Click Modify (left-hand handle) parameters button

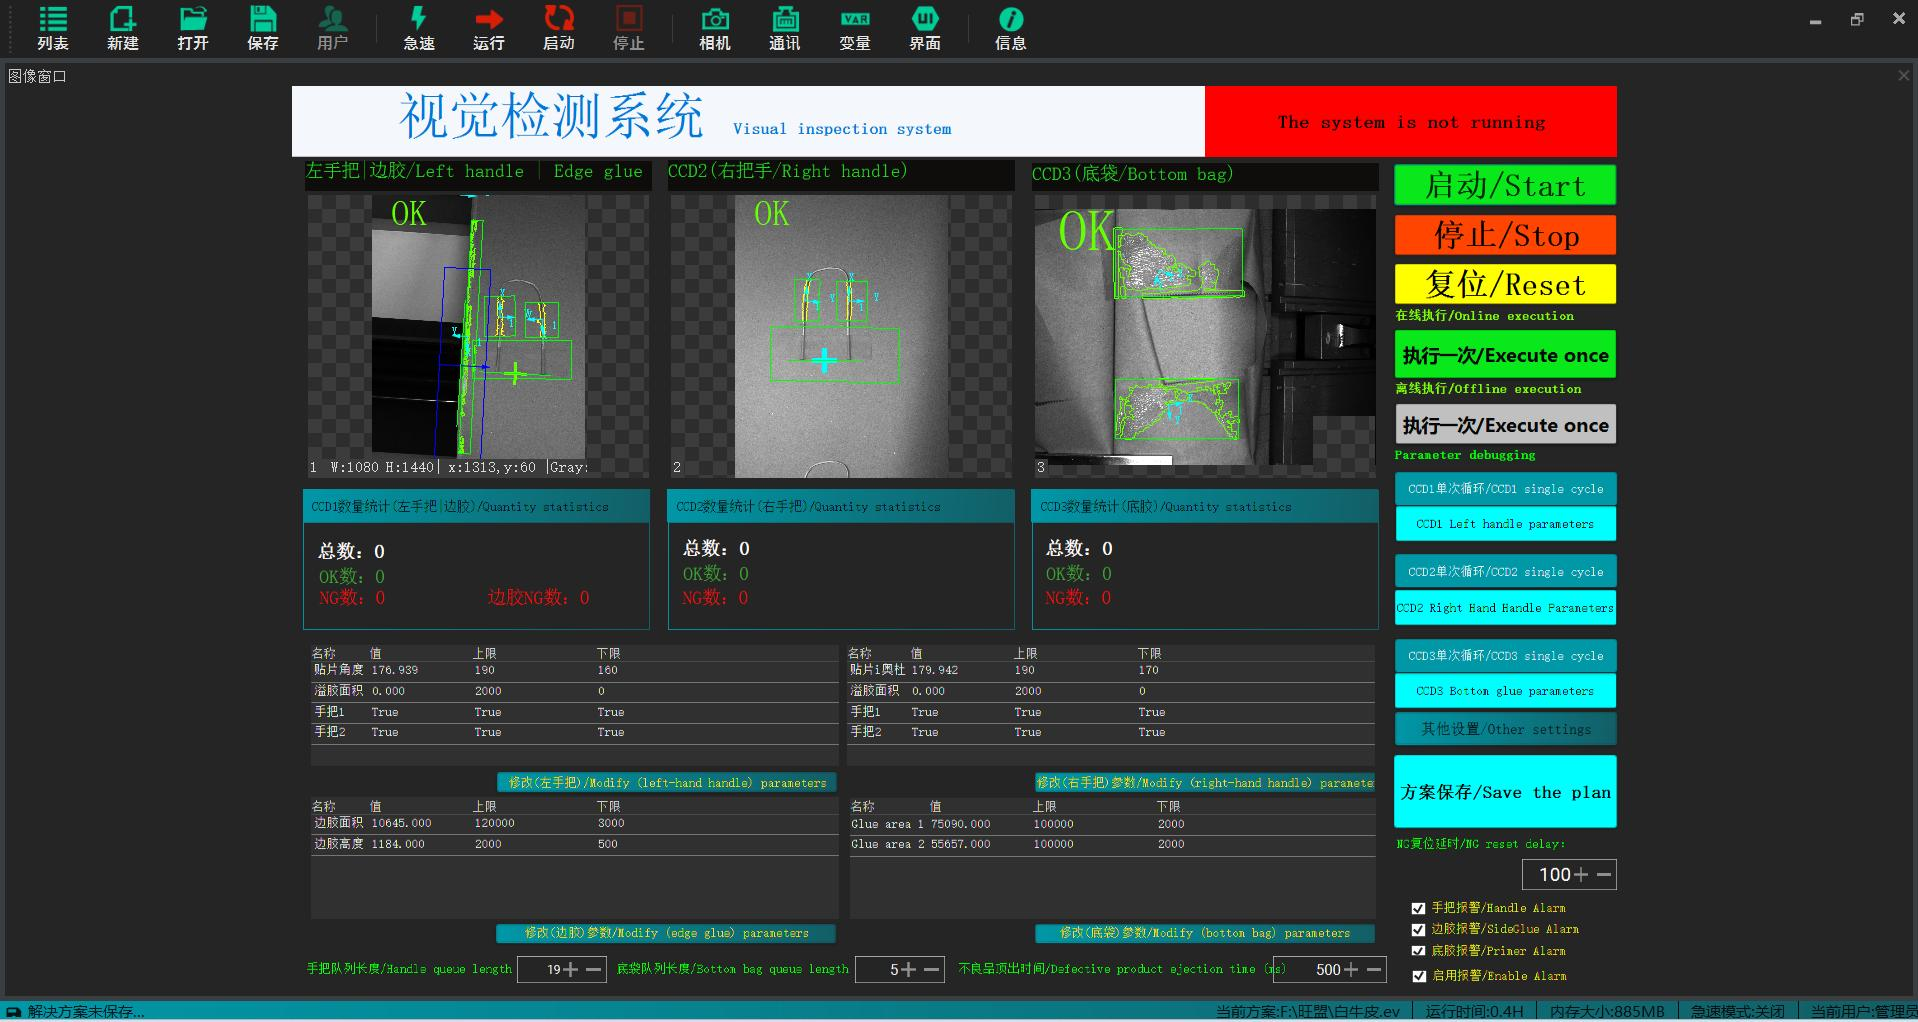(x=667, y=783)
